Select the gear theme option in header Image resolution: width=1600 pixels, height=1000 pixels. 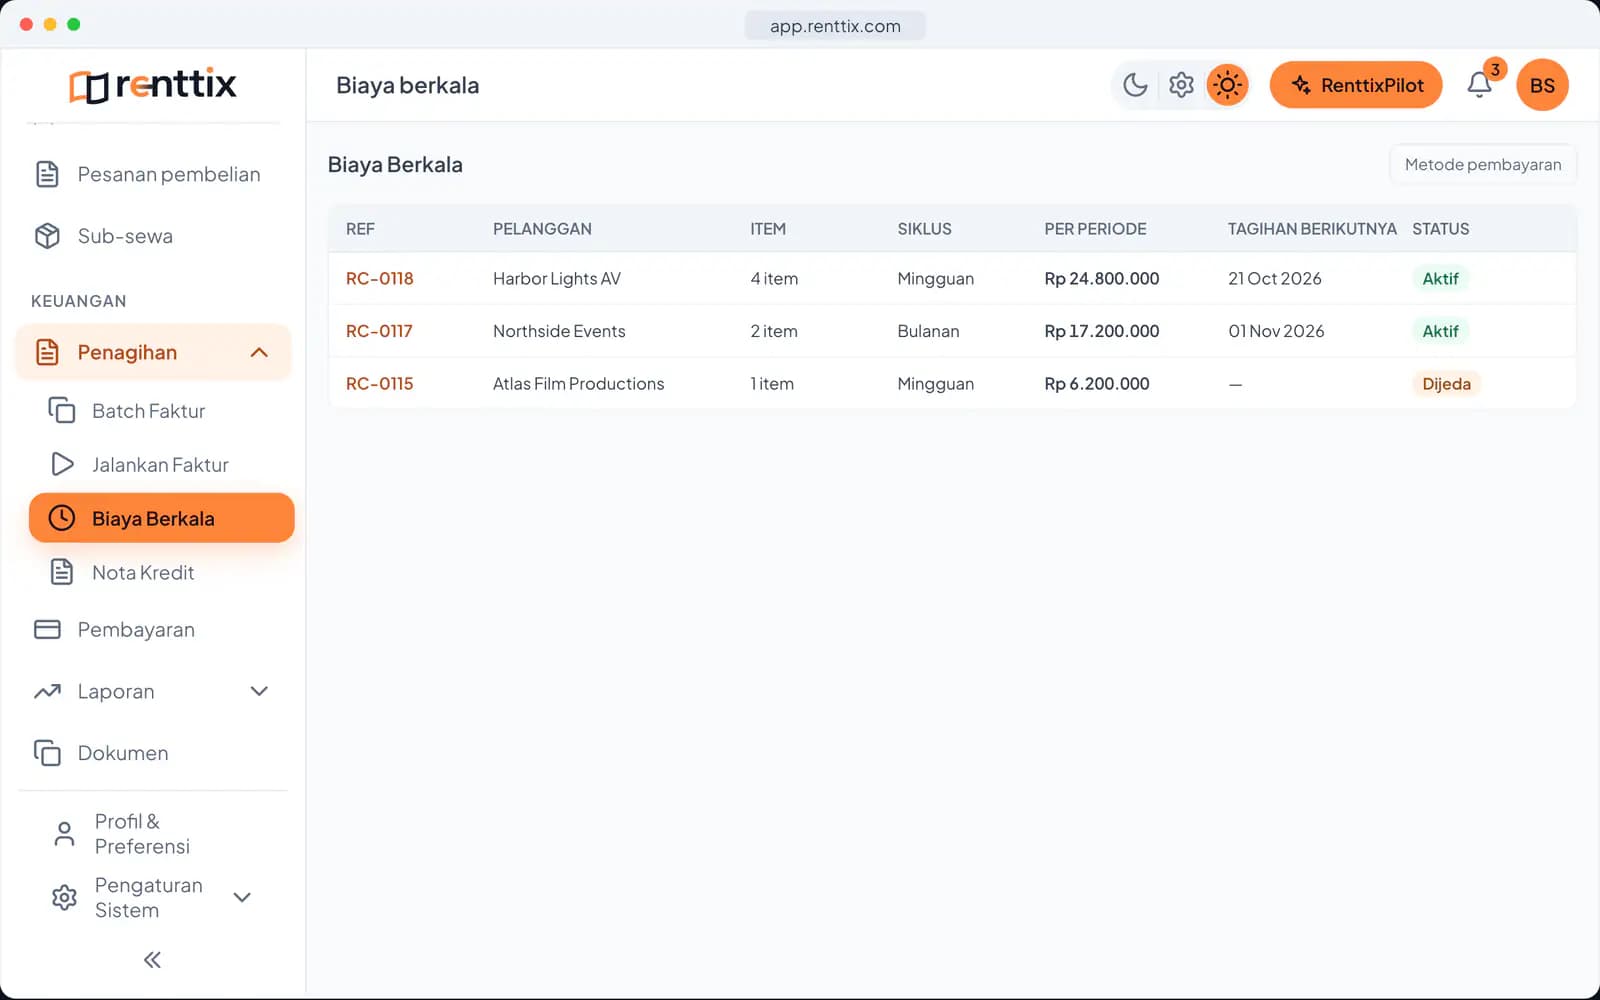[1181, 85]
